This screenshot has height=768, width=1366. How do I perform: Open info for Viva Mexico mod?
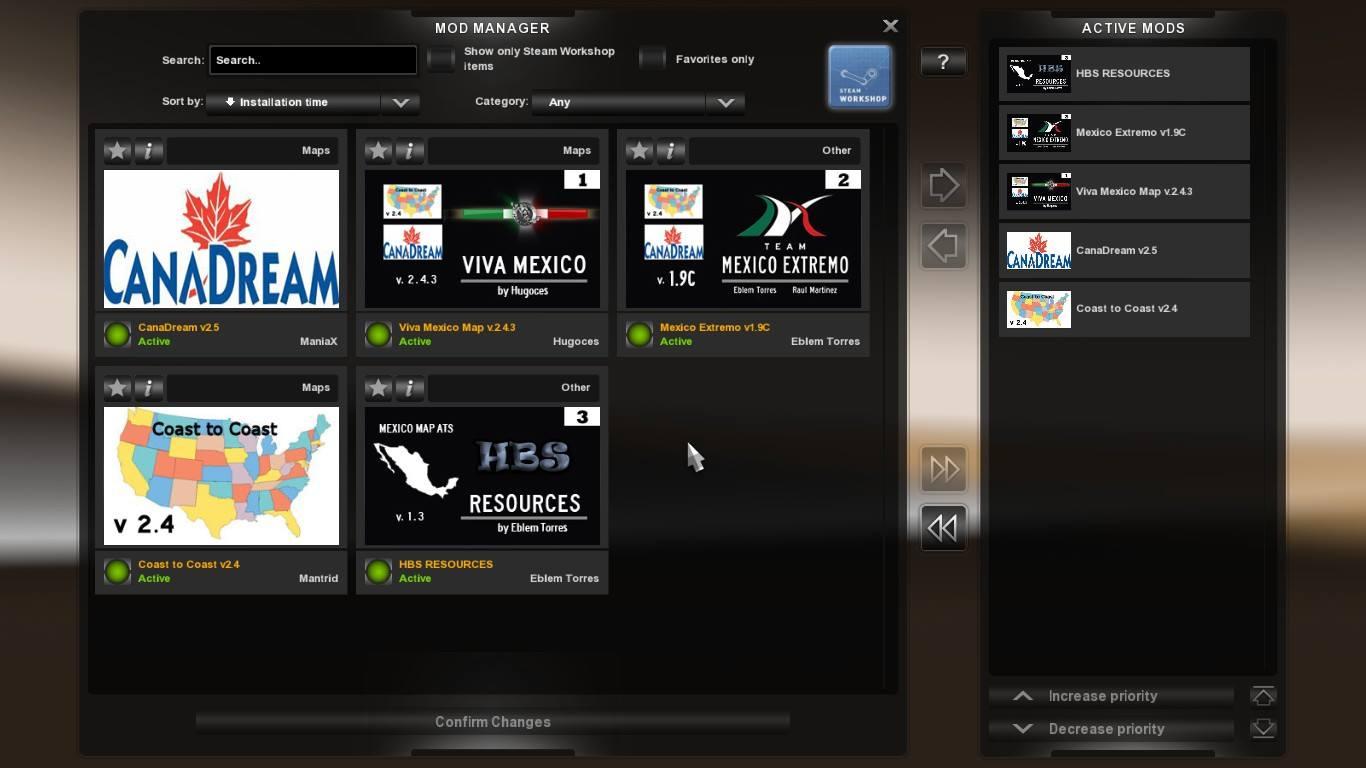[x=409, y=151]
